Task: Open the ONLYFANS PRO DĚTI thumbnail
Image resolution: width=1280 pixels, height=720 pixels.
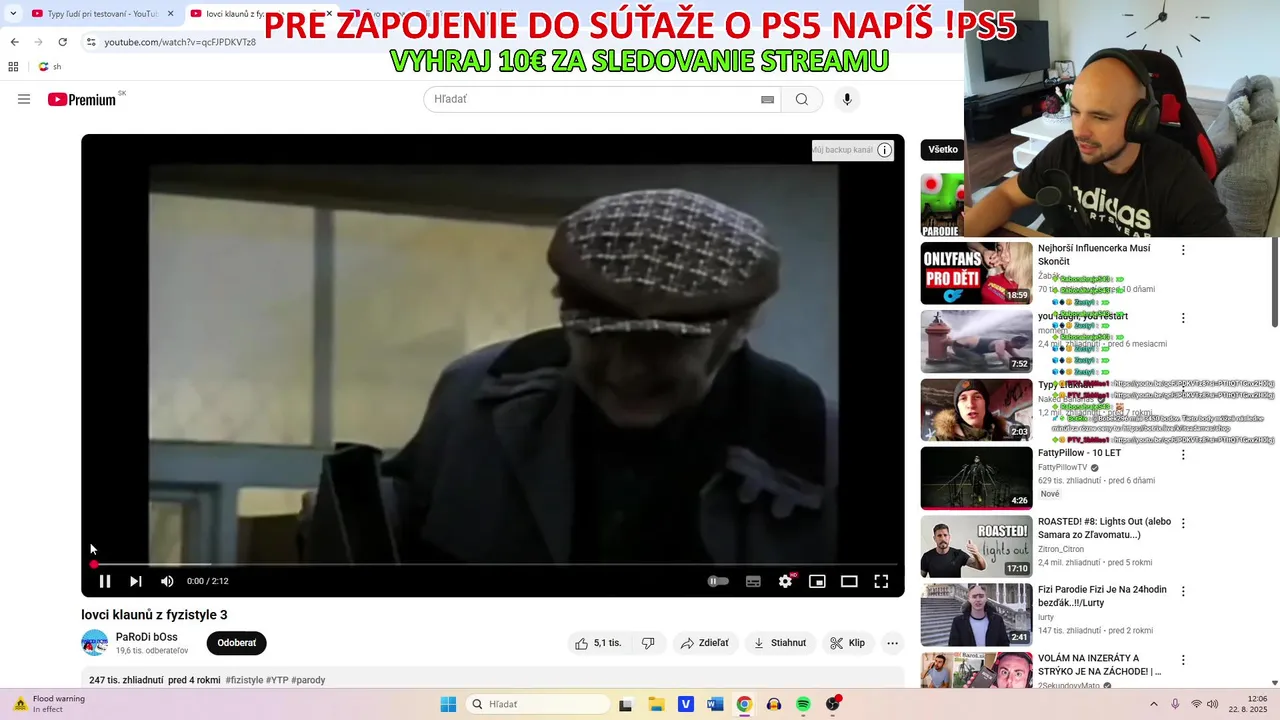Action: (x=977, y=273)
